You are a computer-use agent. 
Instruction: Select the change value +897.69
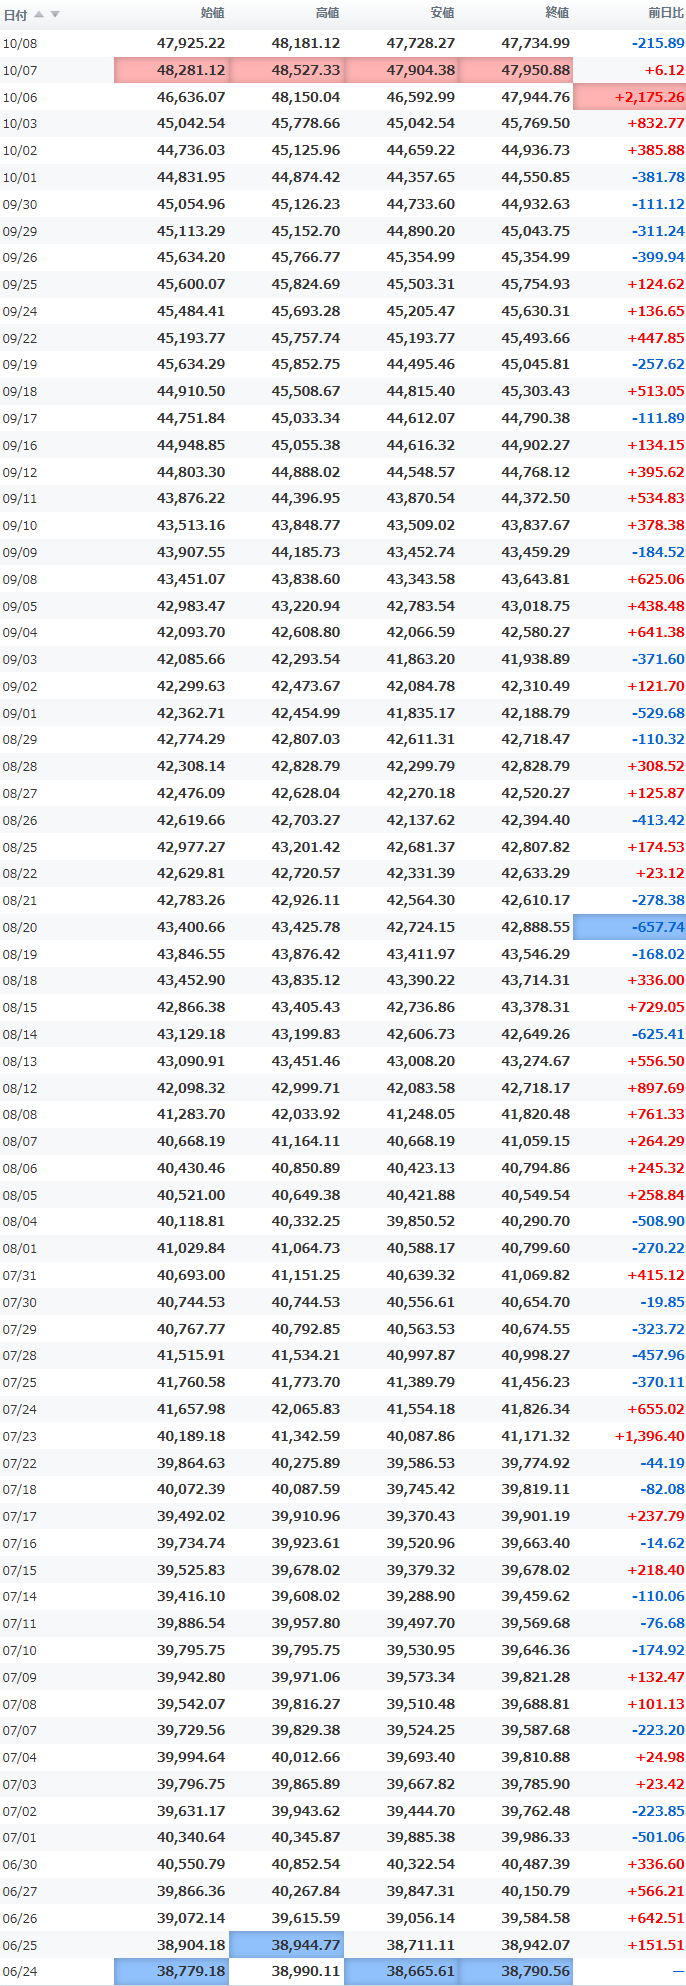[656, 1088]
